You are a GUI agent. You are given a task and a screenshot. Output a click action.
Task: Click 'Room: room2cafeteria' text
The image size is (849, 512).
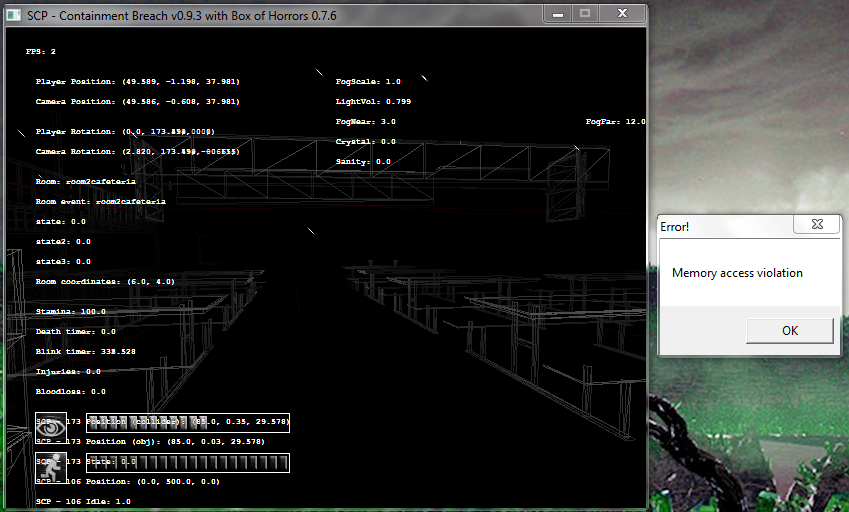point(86,182)
